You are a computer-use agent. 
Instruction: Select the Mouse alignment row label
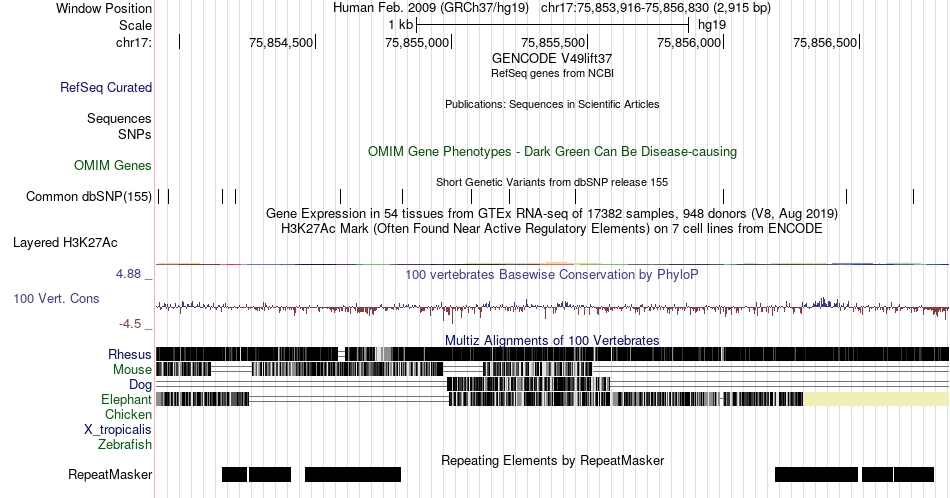pyautogui.click(x=132, y=370)
